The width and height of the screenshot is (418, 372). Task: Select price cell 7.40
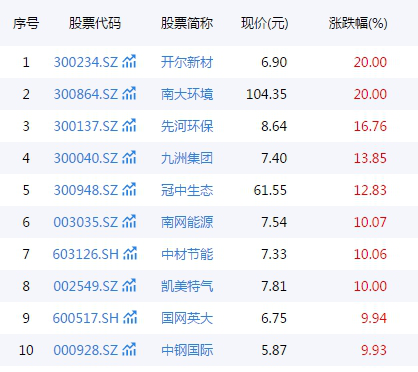click(274, 158)
